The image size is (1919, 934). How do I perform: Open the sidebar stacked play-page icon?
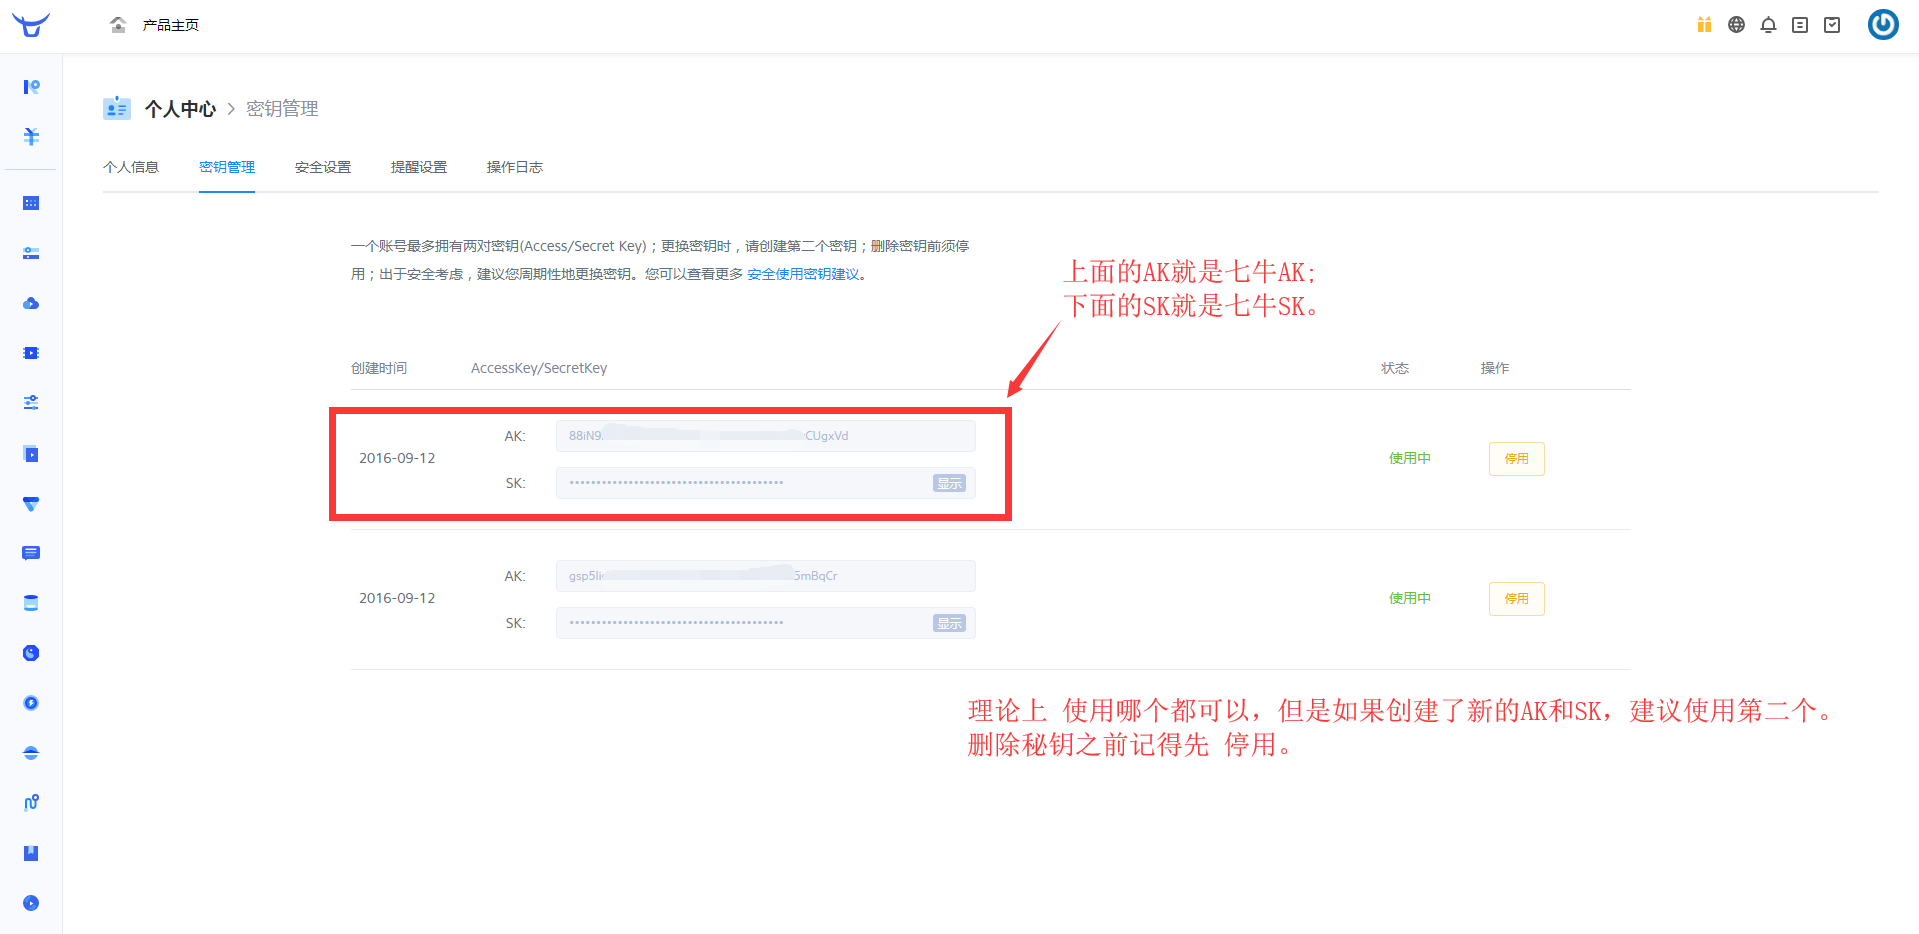click(x=31, y=454)
